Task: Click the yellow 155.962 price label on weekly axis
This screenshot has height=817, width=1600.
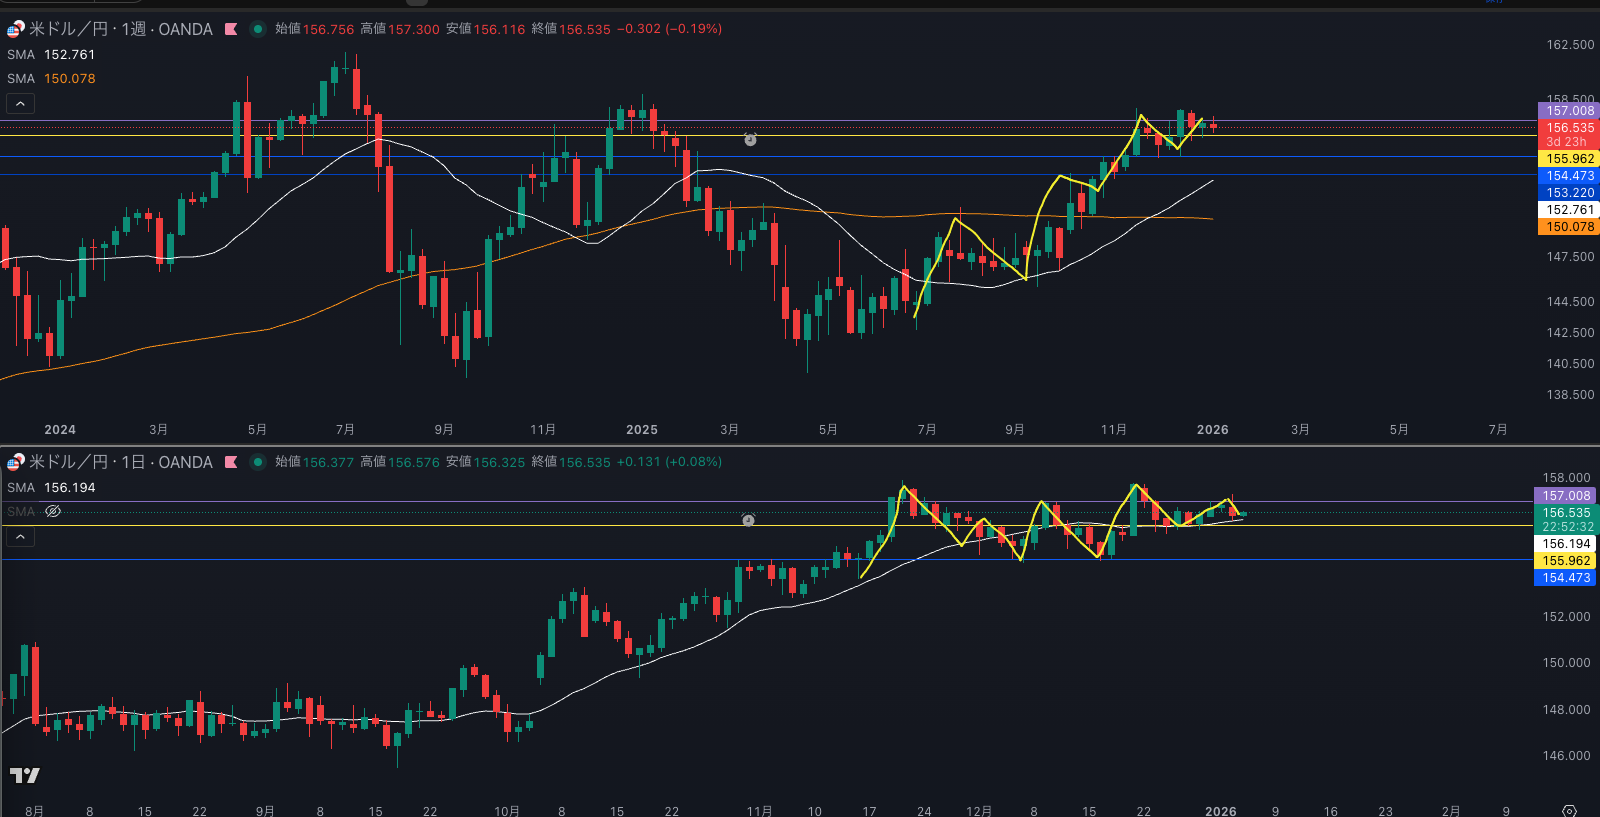Action: (x=1568, y=159)
